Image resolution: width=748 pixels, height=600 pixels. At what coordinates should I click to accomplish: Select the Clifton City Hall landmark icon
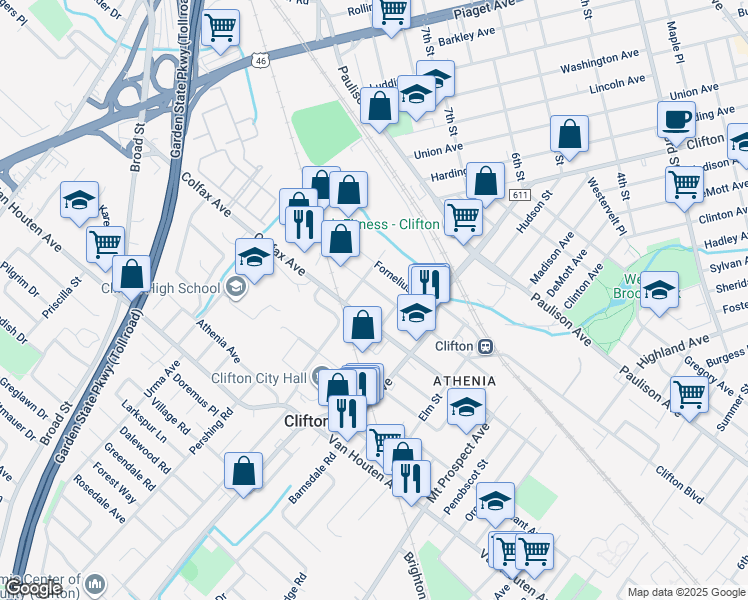(x=319, y=377)
